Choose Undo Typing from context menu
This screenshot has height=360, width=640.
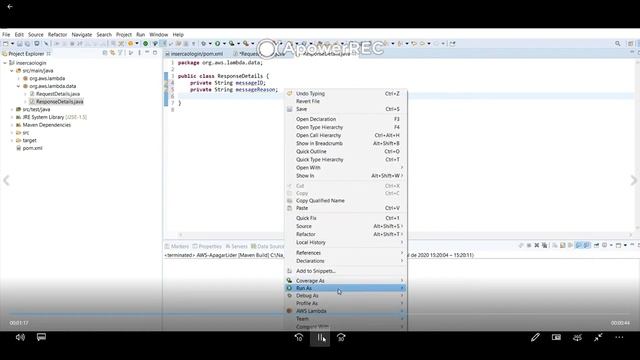point(345,93)
